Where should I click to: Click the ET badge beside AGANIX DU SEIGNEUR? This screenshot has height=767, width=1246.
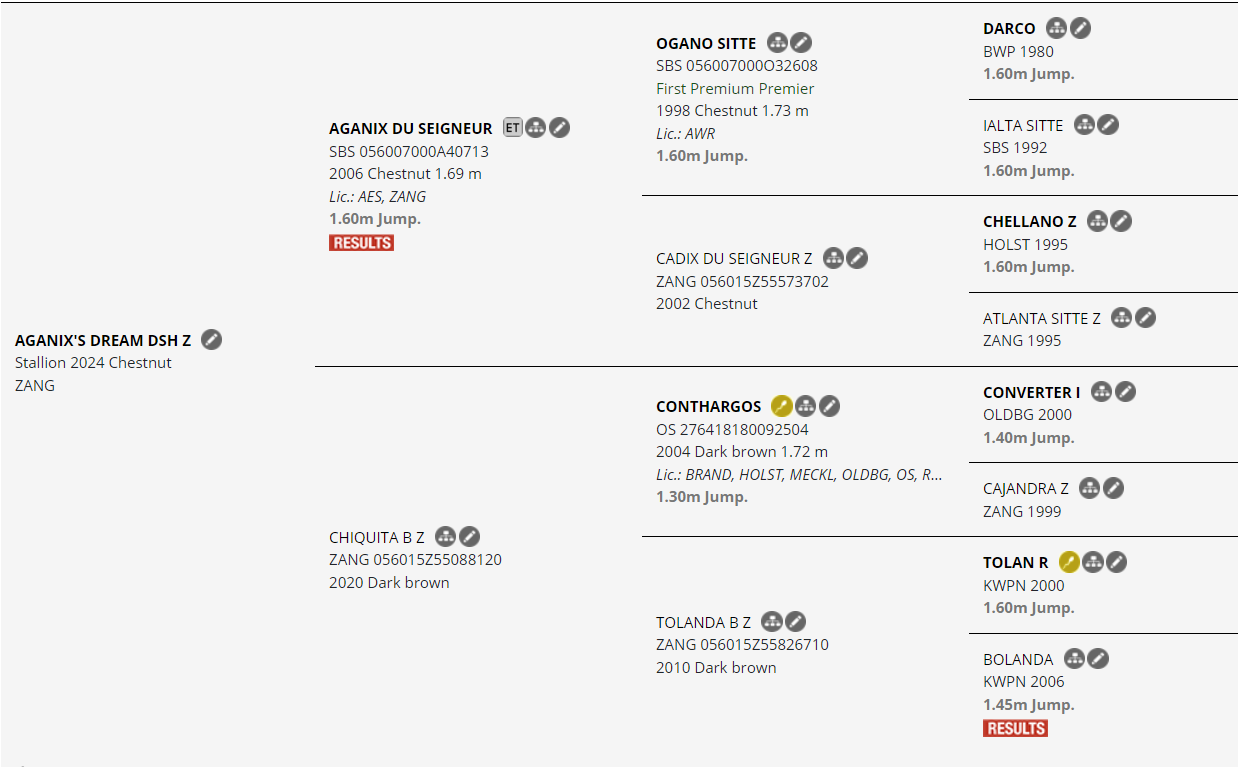point(512,128)
